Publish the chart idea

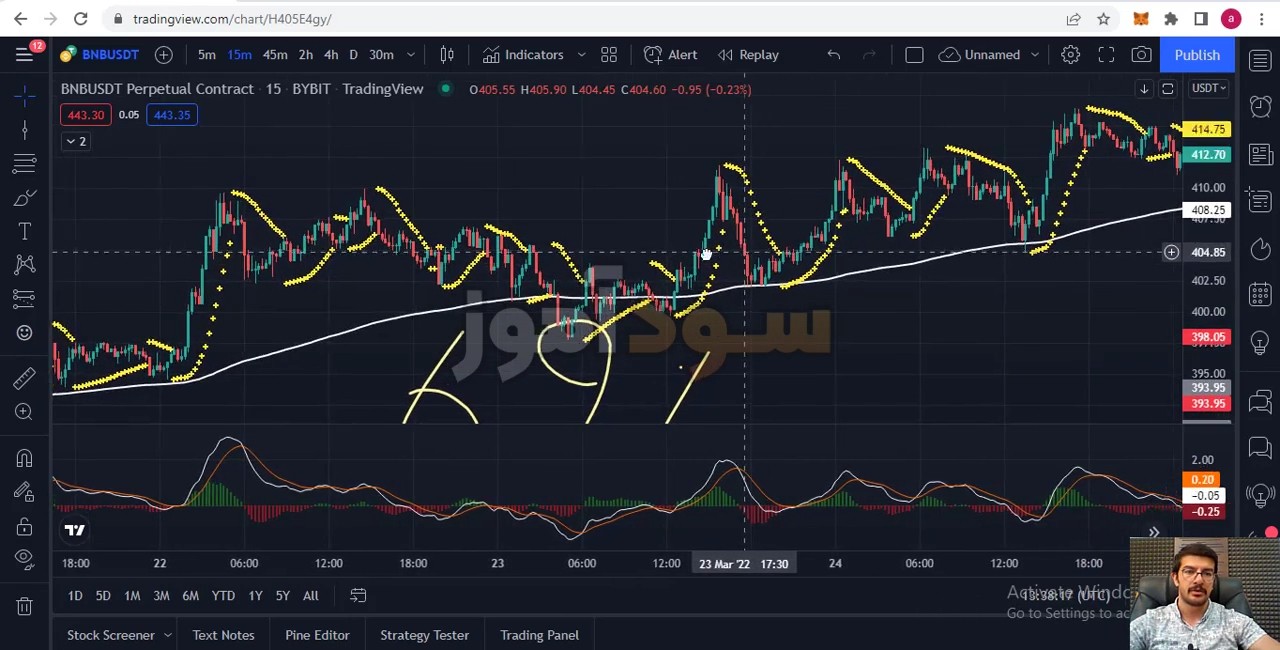coord(1197,55)
